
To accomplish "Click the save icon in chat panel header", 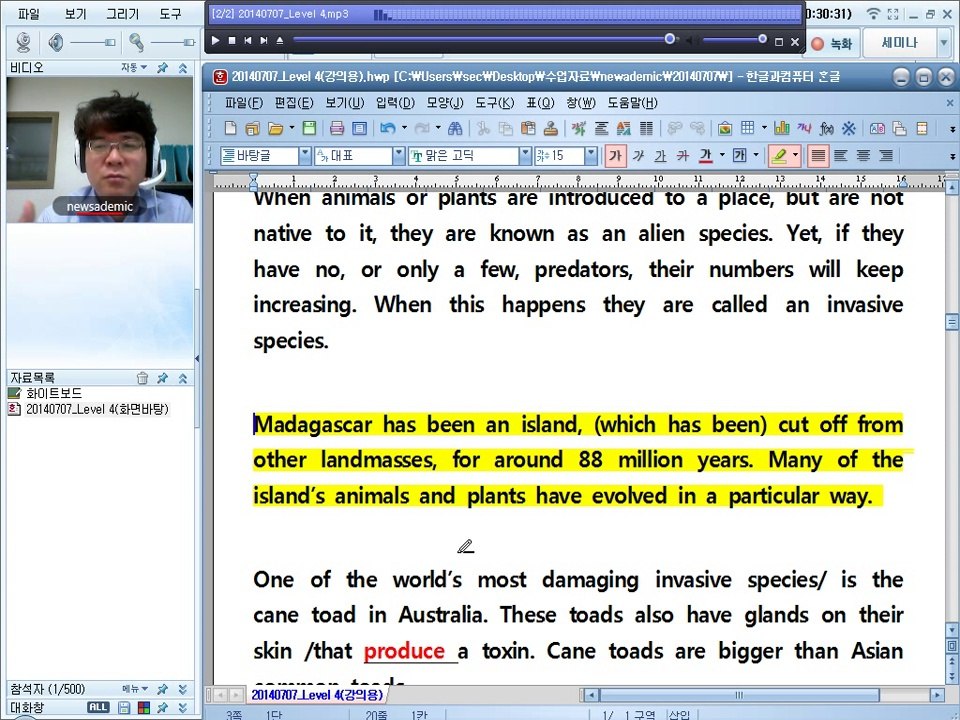I will [124, 708].
